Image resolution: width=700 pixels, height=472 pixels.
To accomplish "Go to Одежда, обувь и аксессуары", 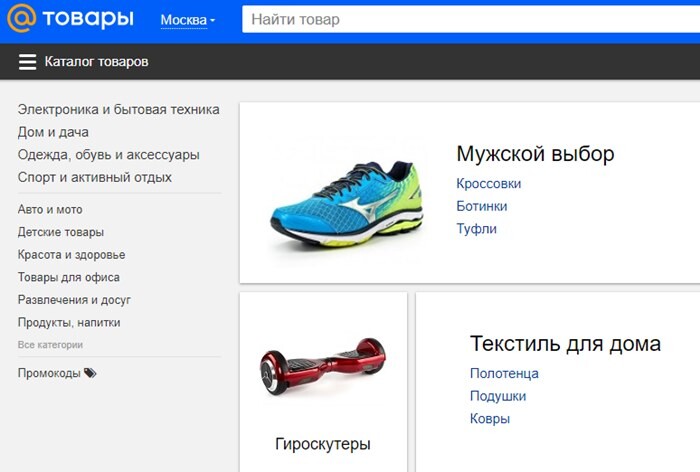I will point(108,155).
